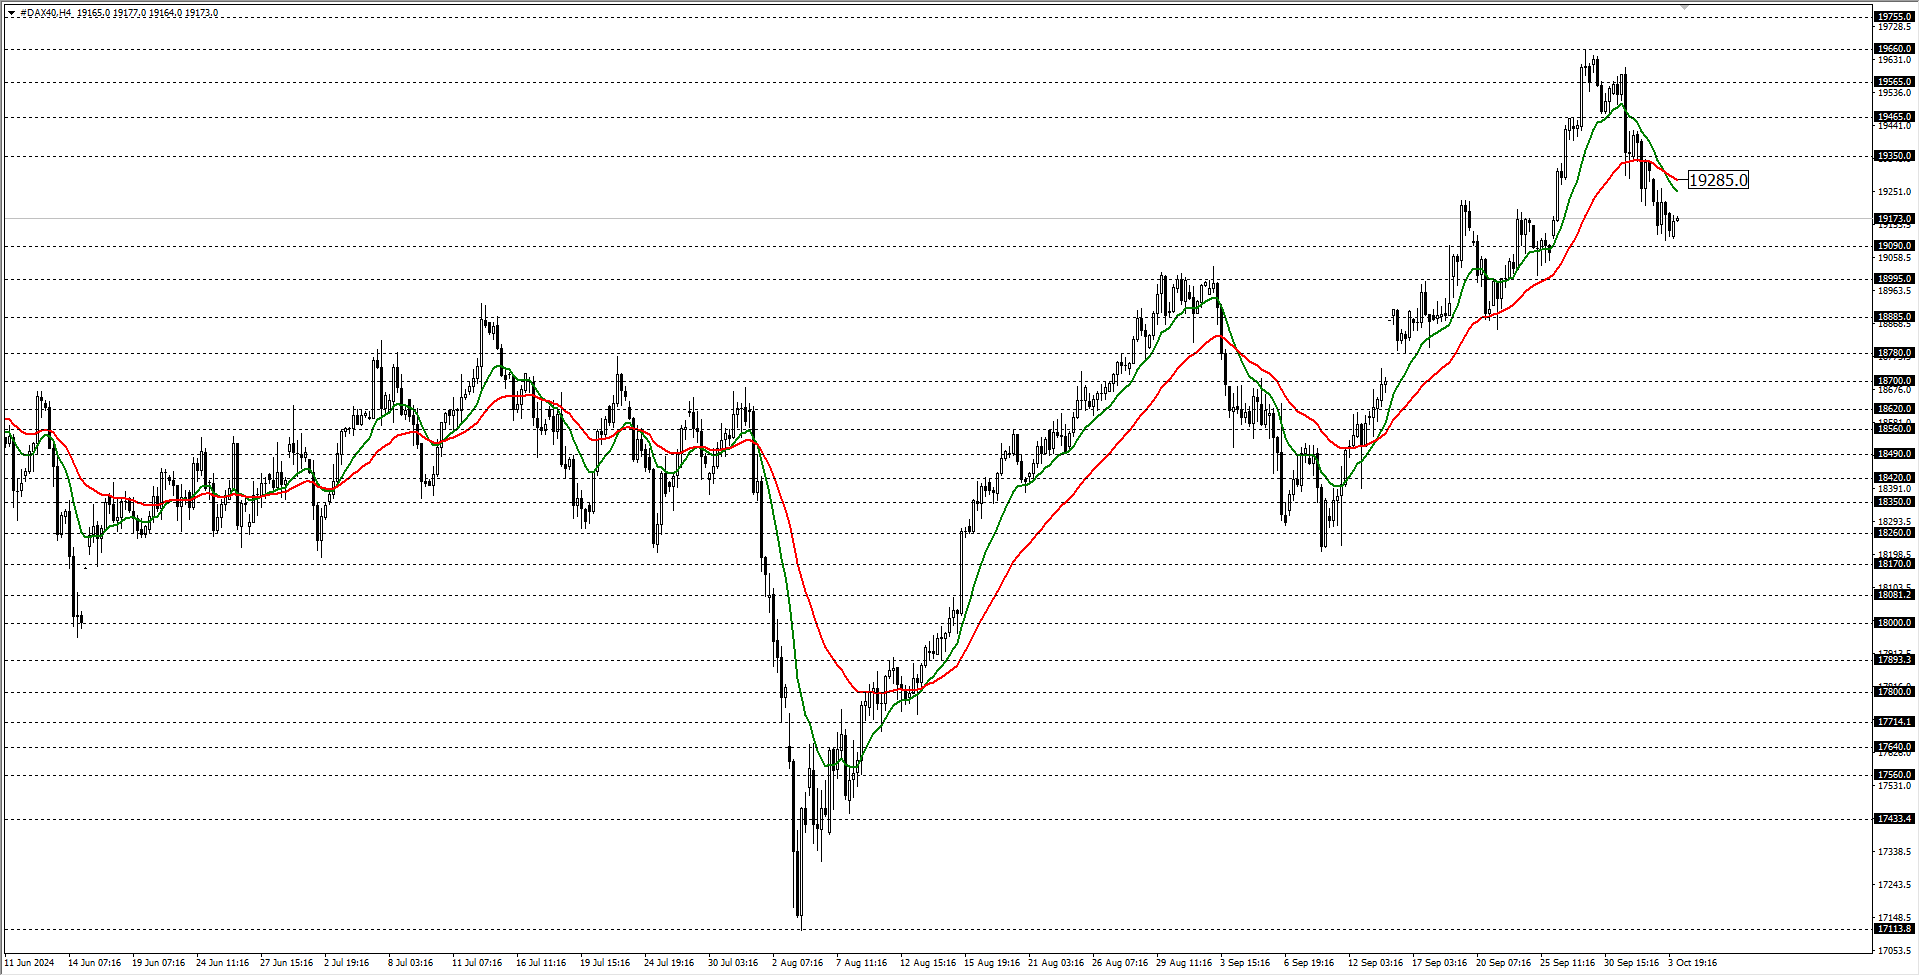Click the 7 Aug 11:16 time axis label
1920x976 pixels.
(861, 963)
